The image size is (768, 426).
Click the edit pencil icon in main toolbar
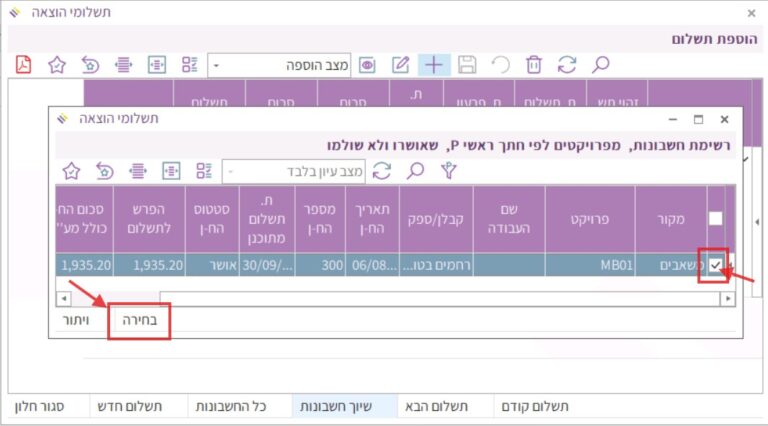[401, 65]
